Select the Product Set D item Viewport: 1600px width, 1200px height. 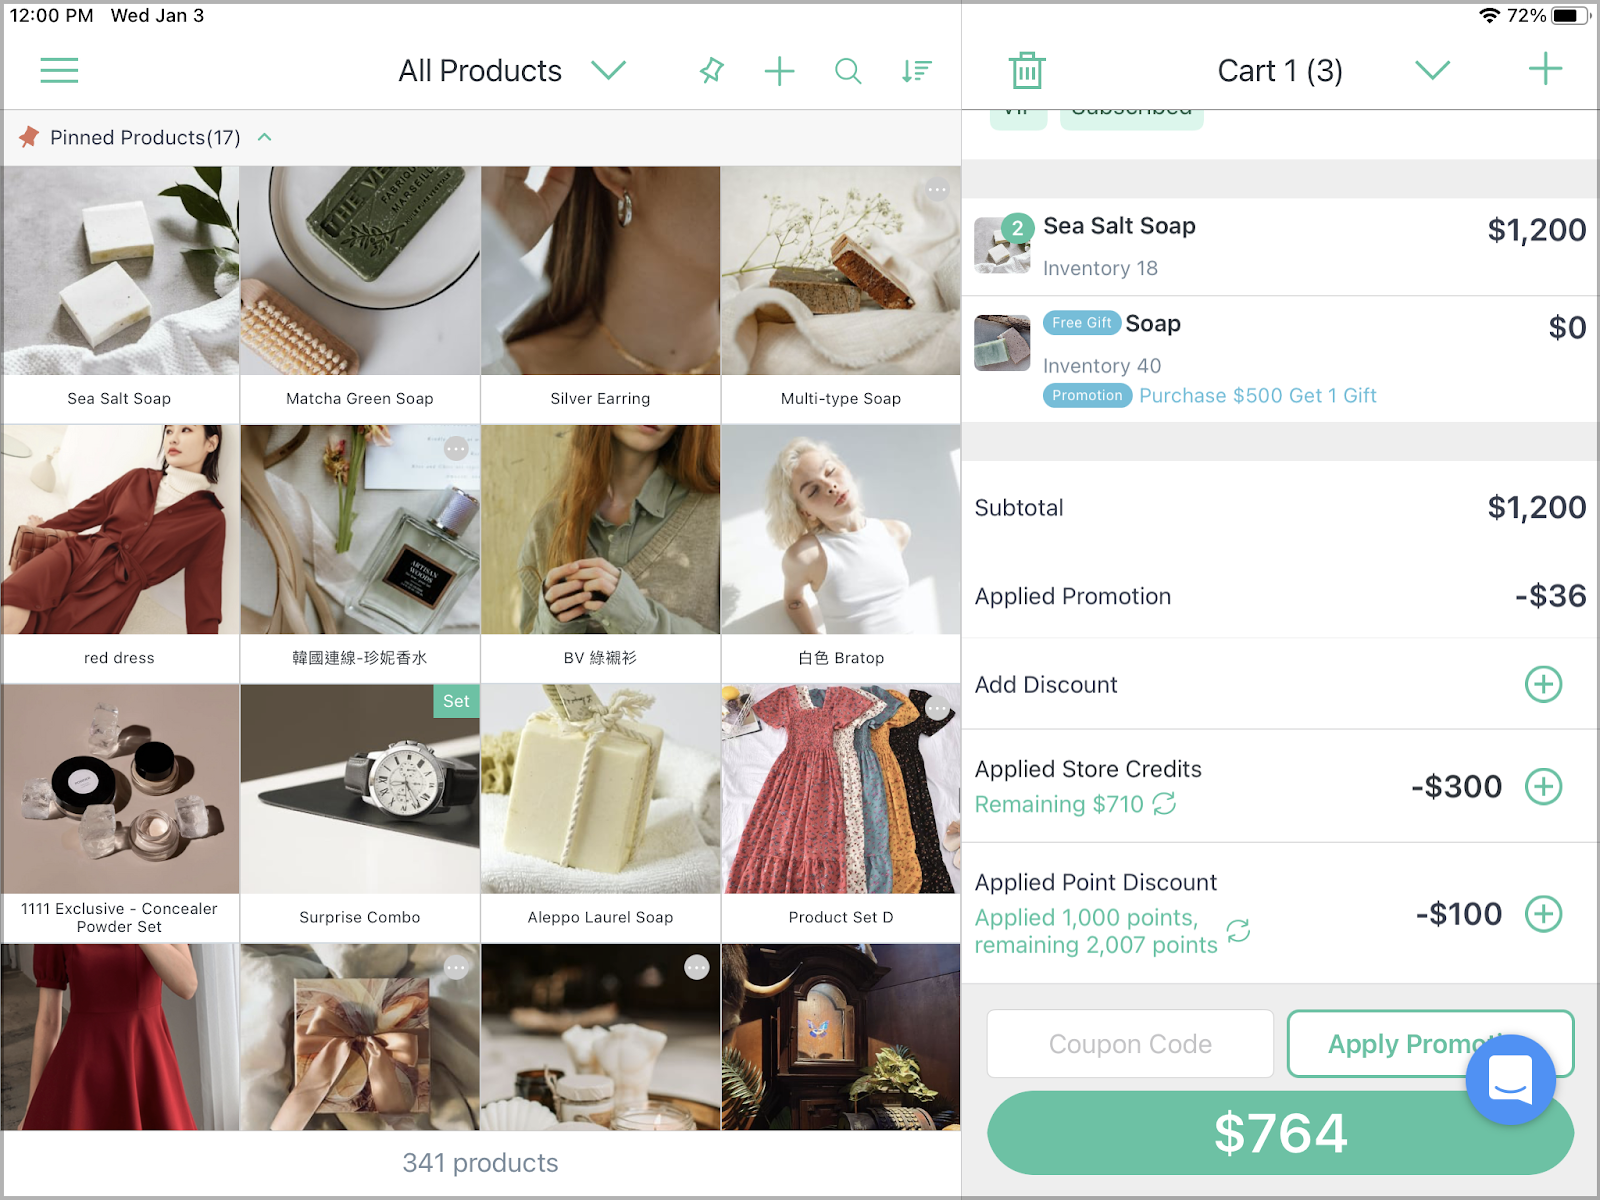click(841, 813)
